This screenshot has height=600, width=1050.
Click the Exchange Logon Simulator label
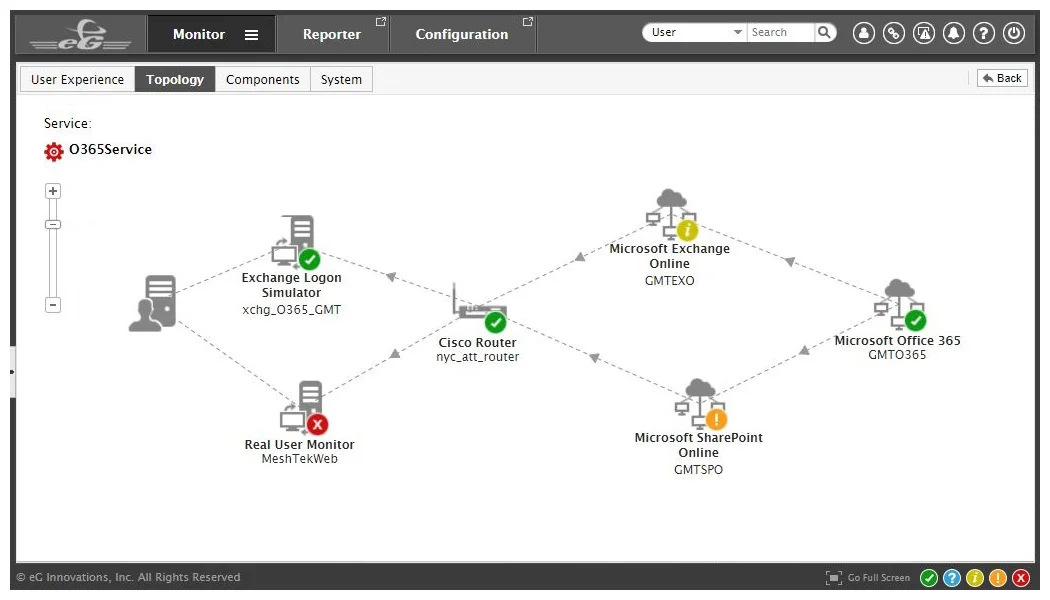tap(291, 285)
